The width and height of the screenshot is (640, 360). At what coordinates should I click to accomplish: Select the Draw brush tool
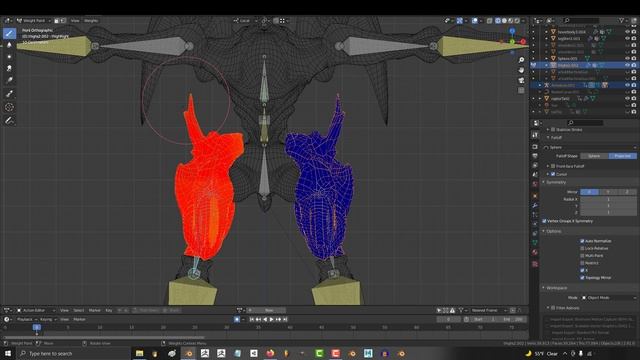pyautogui.click(x=9, y=33)
